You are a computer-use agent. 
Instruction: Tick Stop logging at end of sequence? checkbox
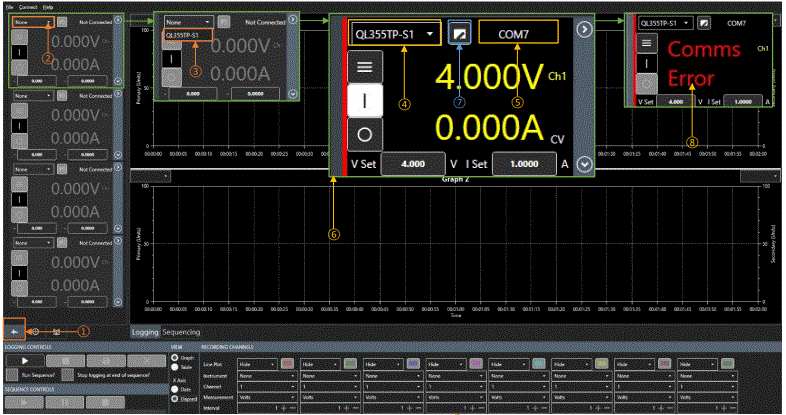pyautogui.click(x=67, y=374)
